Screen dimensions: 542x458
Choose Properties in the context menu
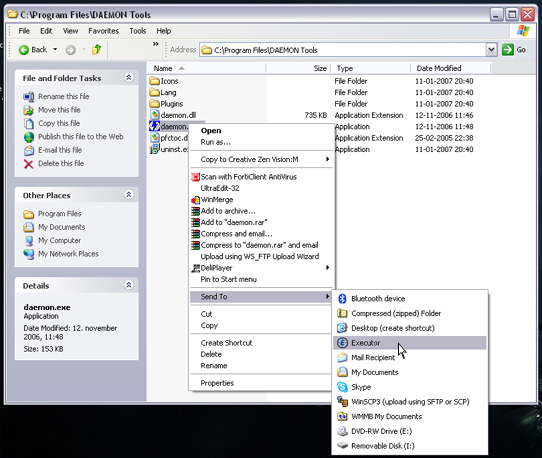[x=262, y=383]
